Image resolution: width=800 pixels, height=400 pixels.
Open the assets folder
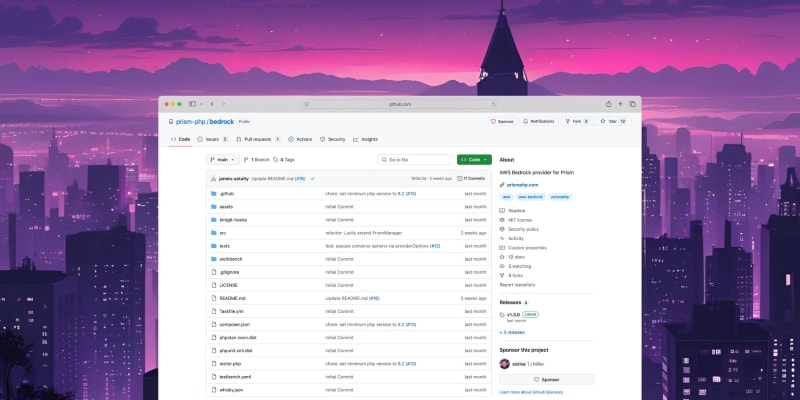click(x=226, y=207)
